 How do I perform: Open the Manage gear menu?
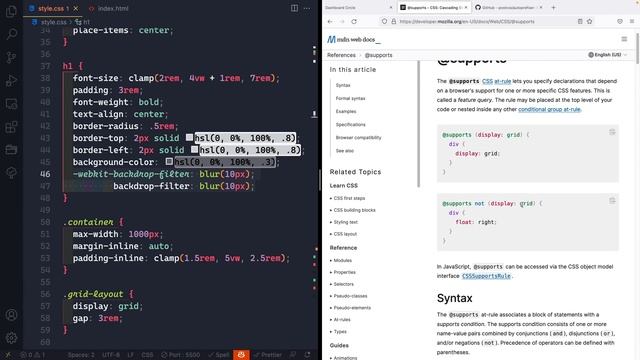11,338
